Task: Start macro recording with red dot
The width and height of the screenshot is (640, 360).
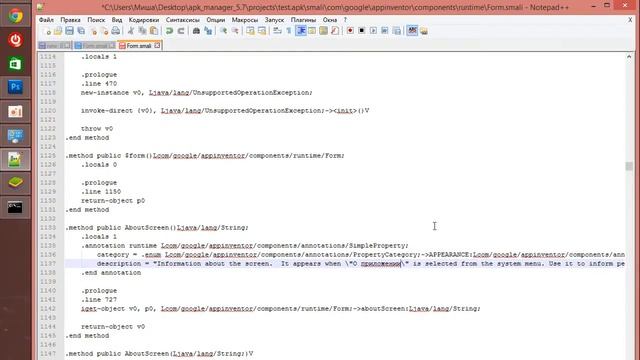Action: (x=350, y=31)
